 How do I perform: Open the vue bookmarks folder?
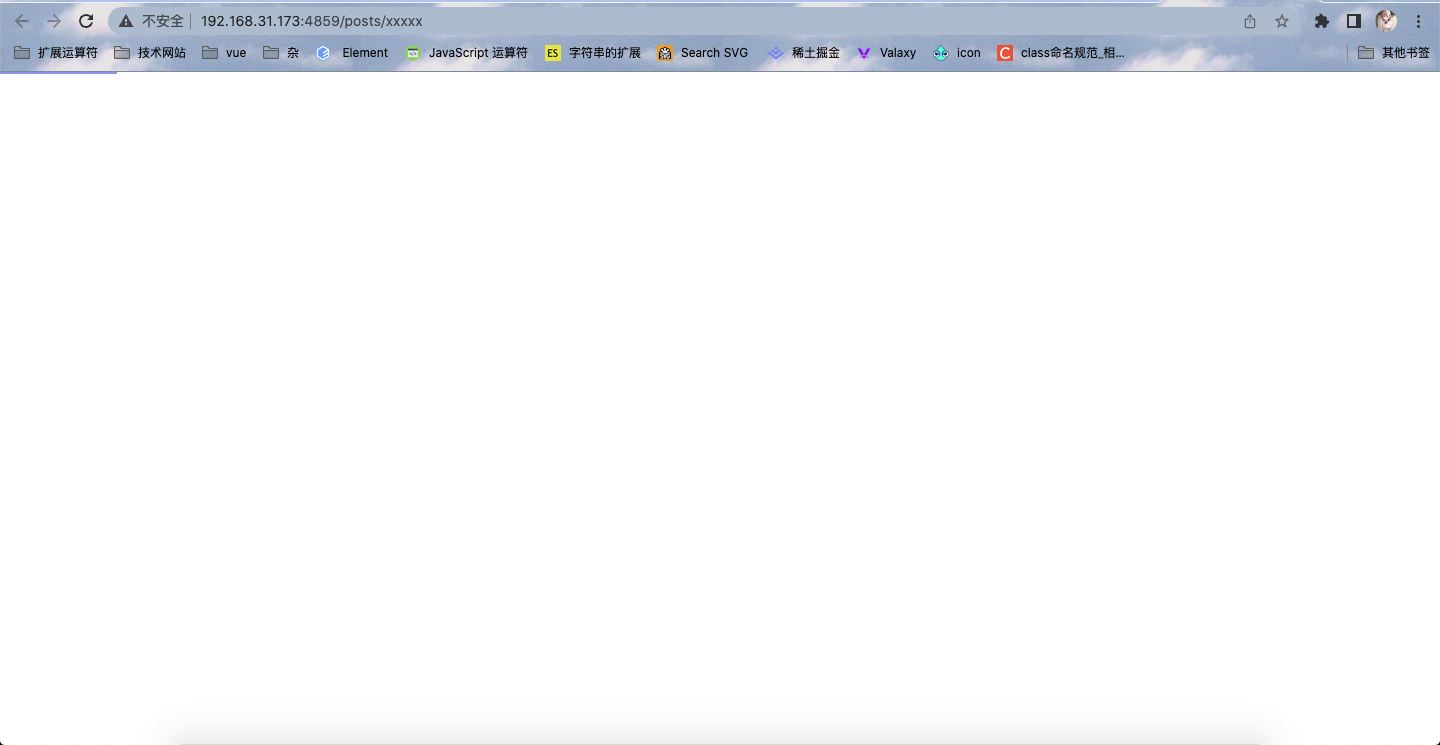coord(224,52)
